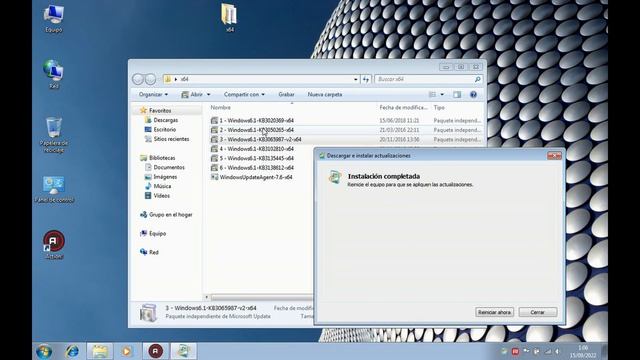640x360 pixels.
Task: Select file 5 - Windows6.1-KB3135445-x64
Action: (252, 158)
